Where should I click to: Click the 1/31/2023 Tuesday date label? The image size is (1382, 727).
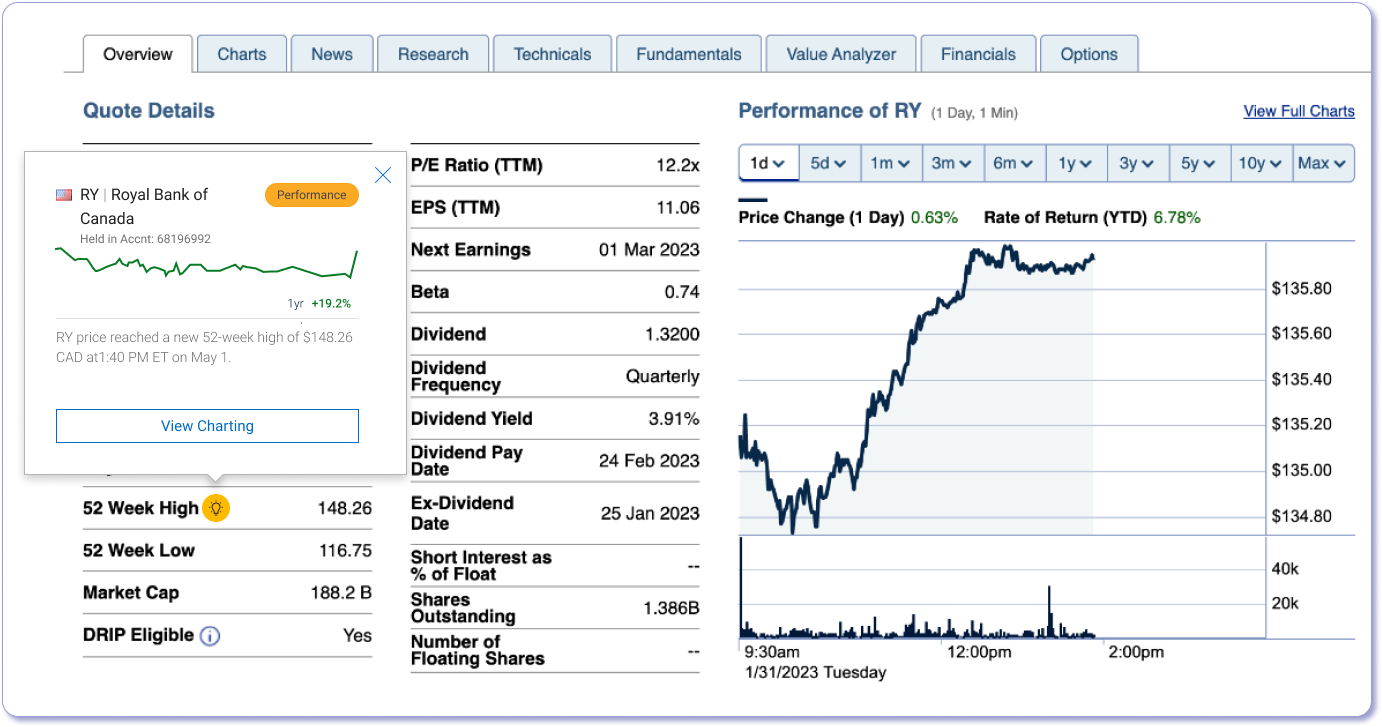pos(816,672)
